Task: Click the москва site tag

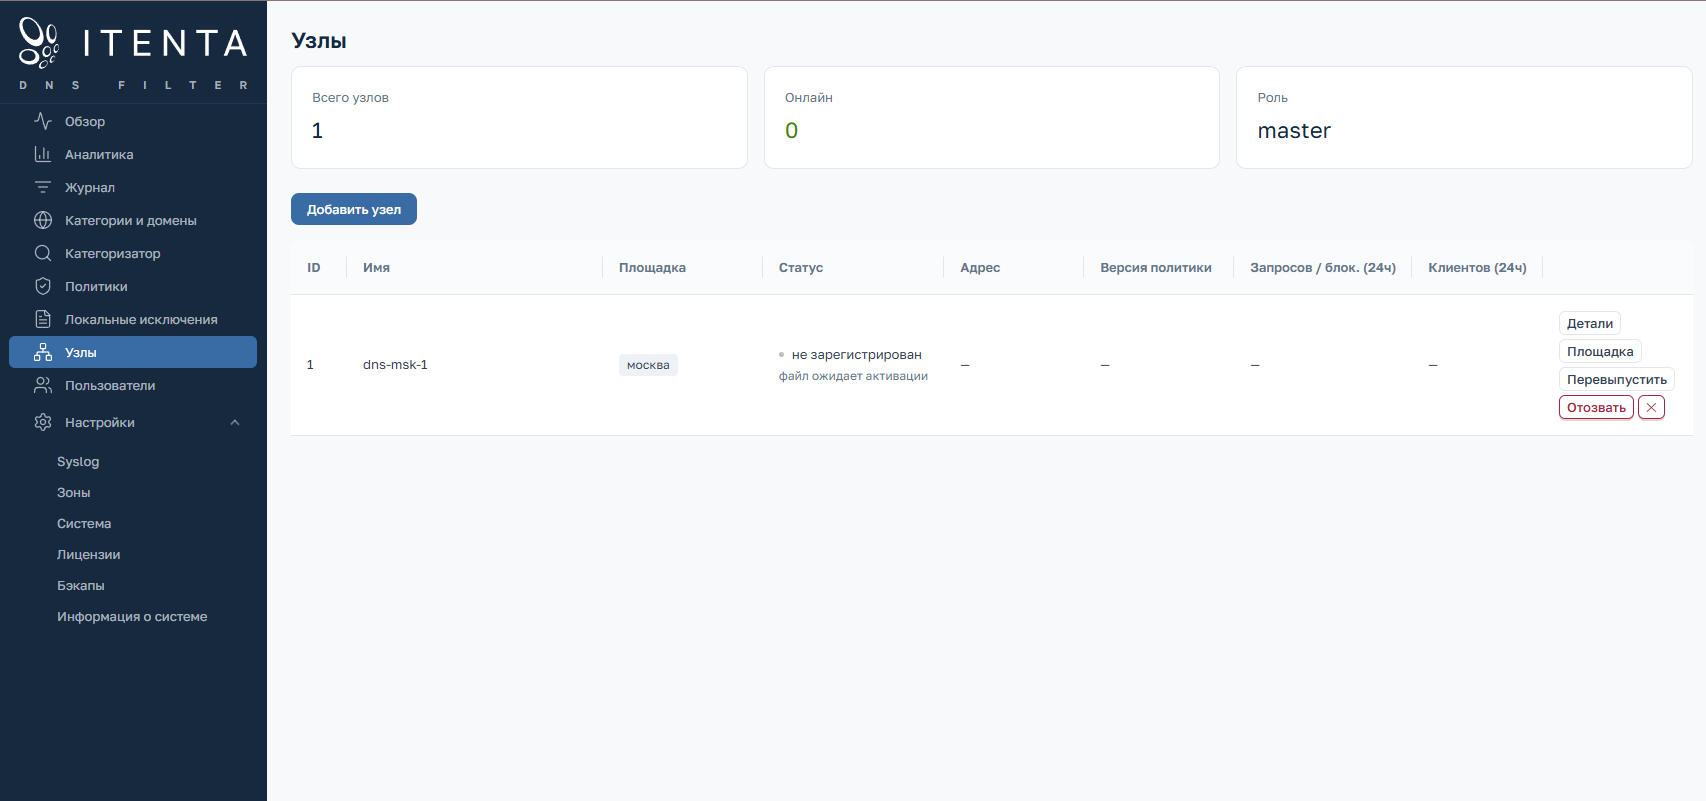Action: (x=648, y=365)
